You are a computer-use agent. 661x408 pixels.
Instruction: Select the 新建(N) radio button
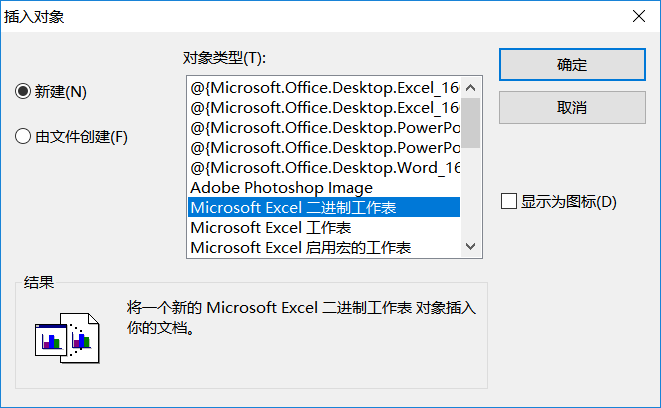tap(24, 91)
